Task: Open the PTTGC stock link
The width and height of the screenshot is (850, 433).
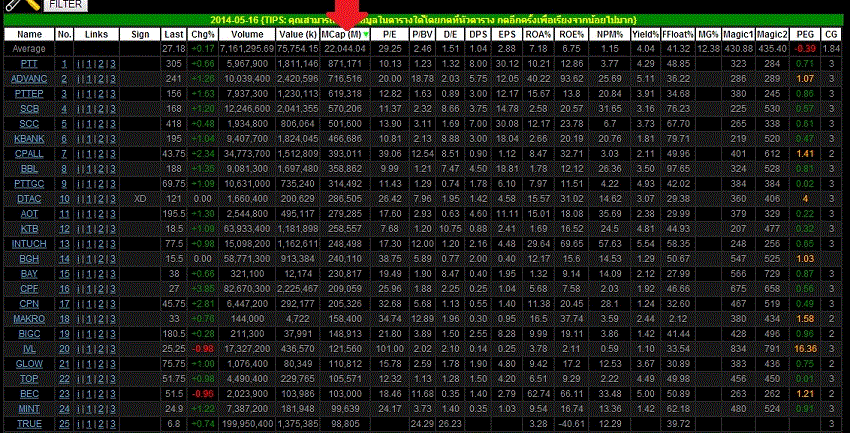Action: click(29, 184)
